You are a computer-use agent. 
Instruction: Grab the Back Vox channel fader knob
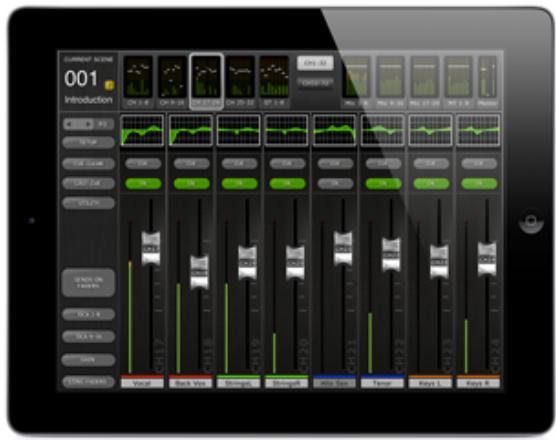[x=199, y=272]
